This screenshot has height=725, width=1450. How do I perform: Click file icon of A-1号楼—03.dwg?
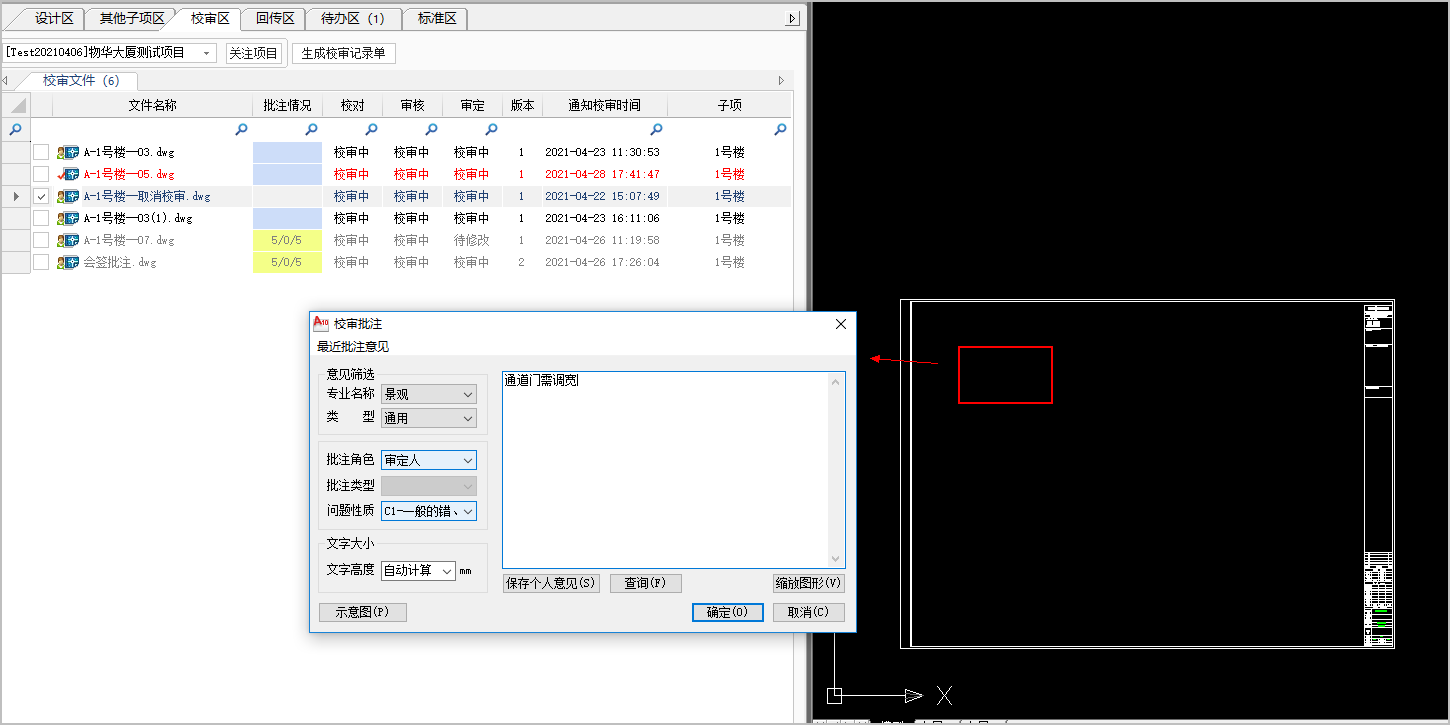[68, 153]
